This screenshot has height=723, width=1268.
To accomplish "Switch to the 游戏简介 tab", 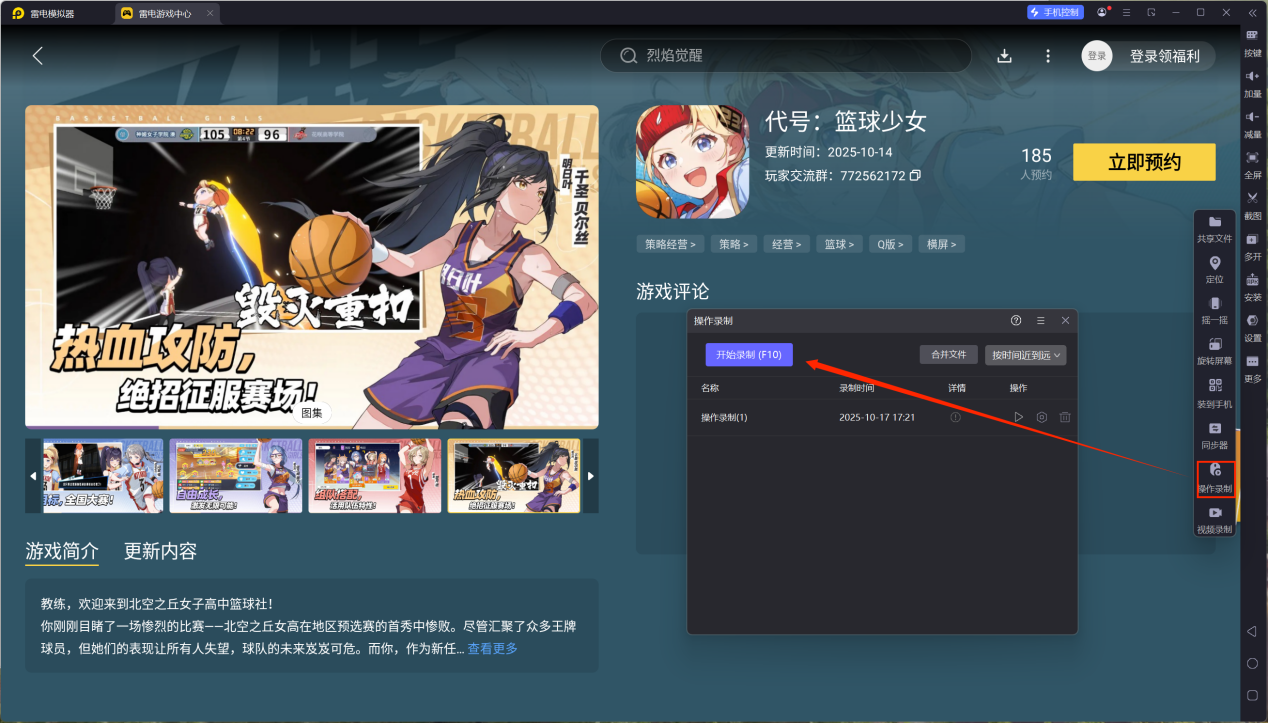I will tap(62, 551).
